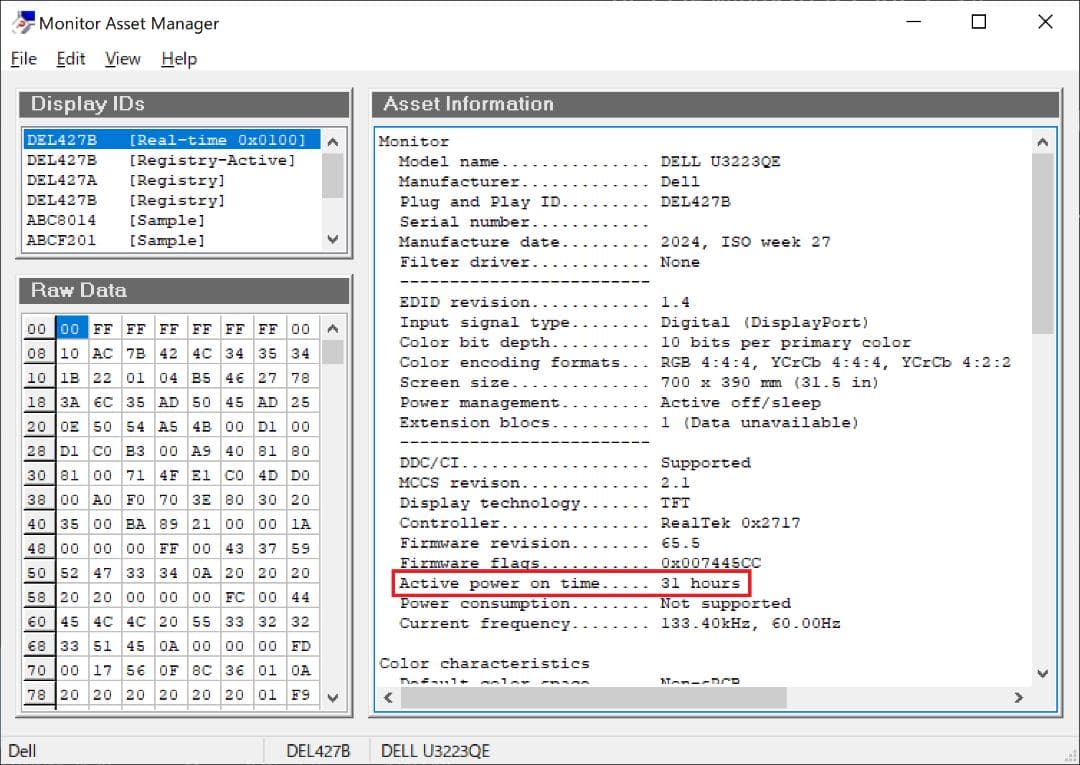1080x765 pixels.
Task: Click Raw Data scroll-up arrow
Action: pos(333,328)
